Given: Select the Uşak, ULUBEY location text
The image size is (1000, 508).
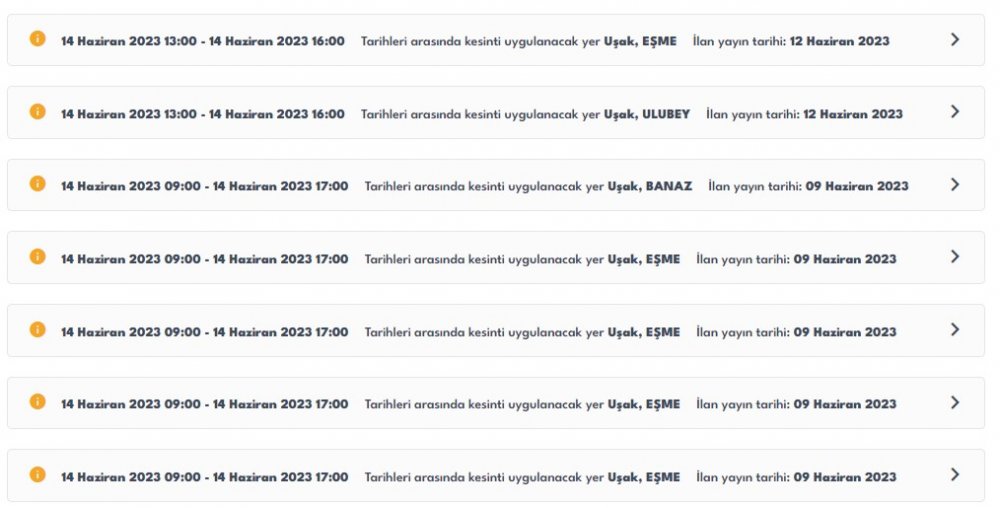Looking at the screenshot, I should point(647,114).
